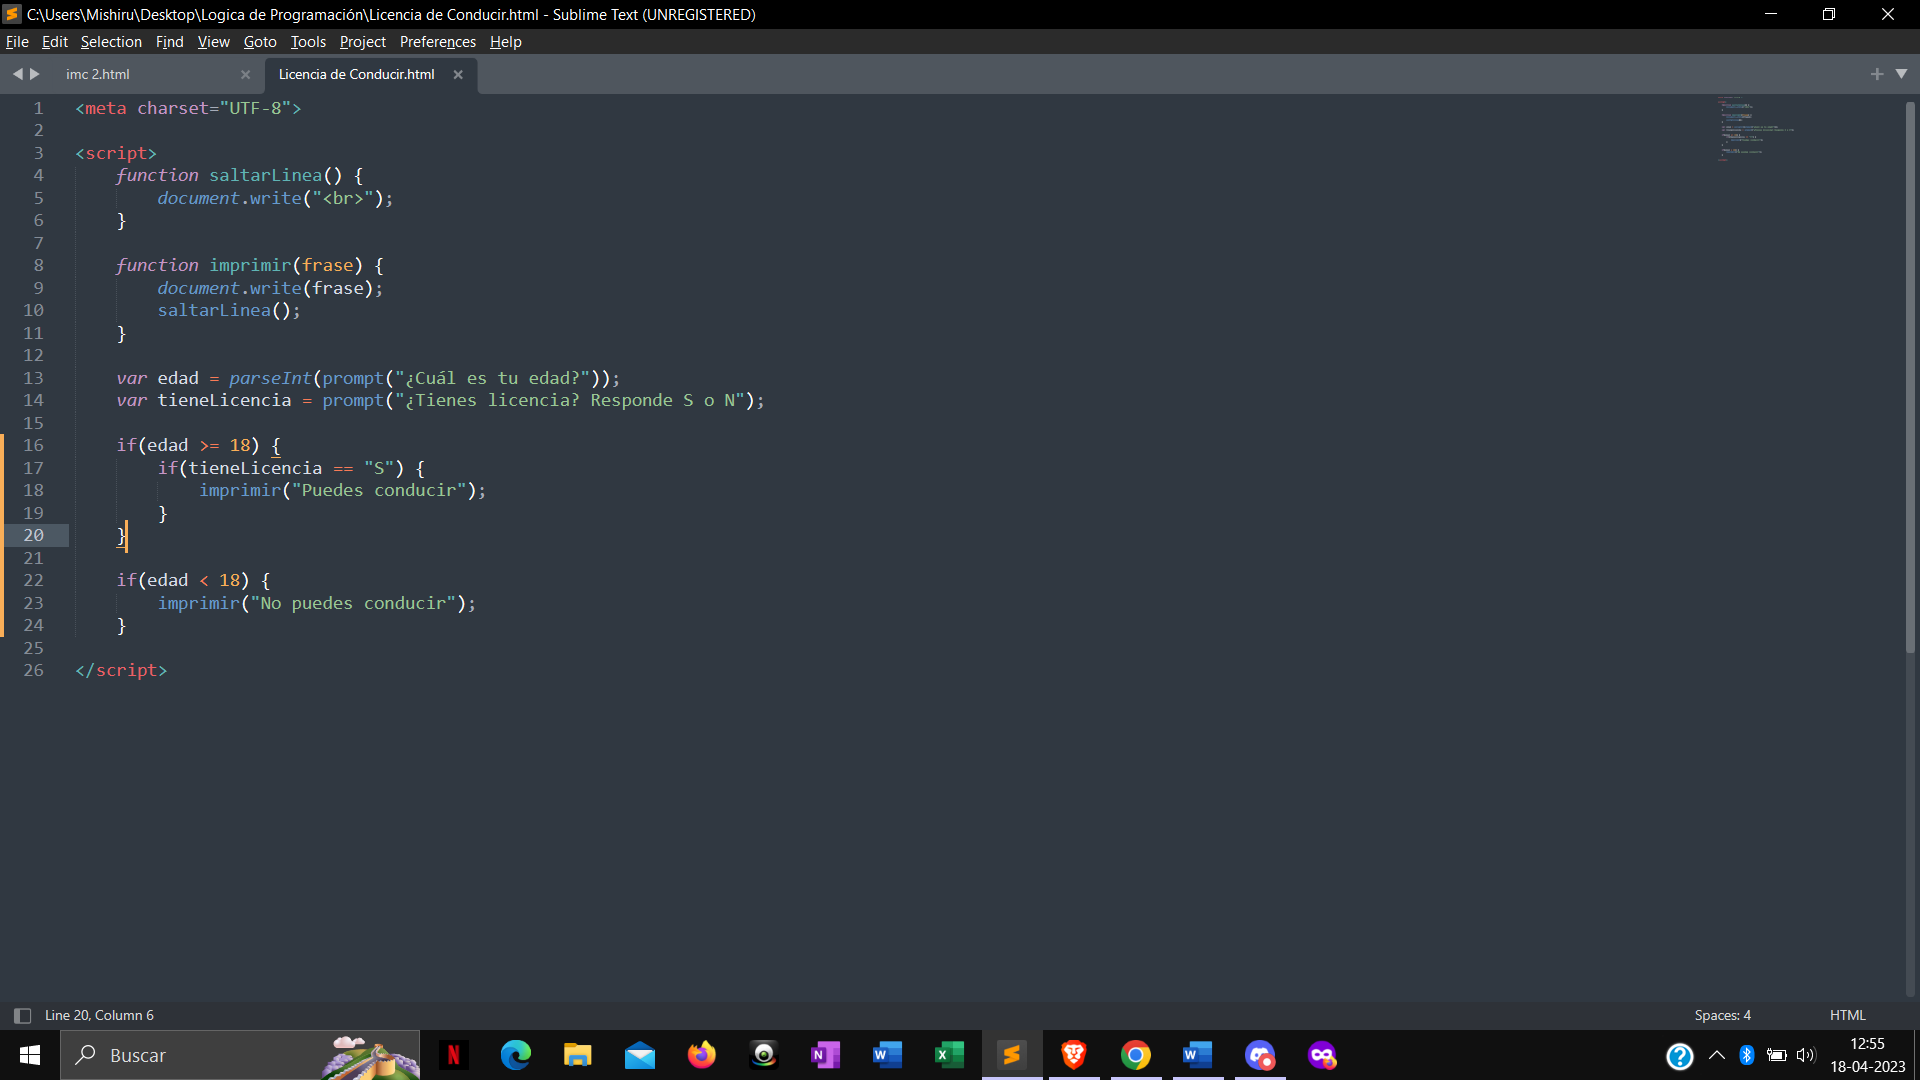Open the Goto menu
The image size is (1920, 1080).
tap(260, 42)
